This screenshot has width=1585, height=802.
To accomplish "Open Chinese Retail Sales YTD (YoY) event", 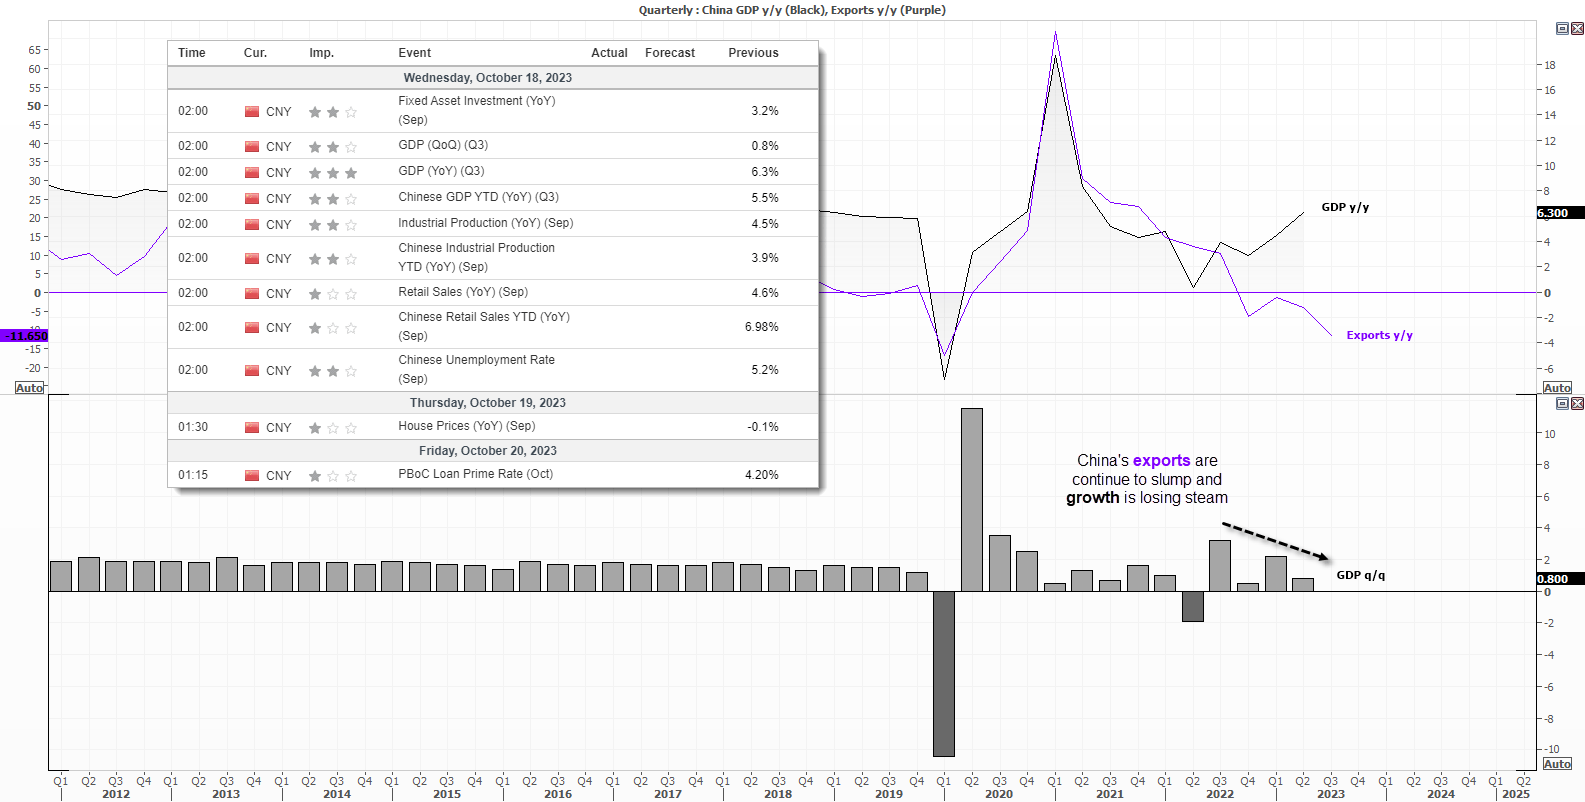I will point(484,326).
